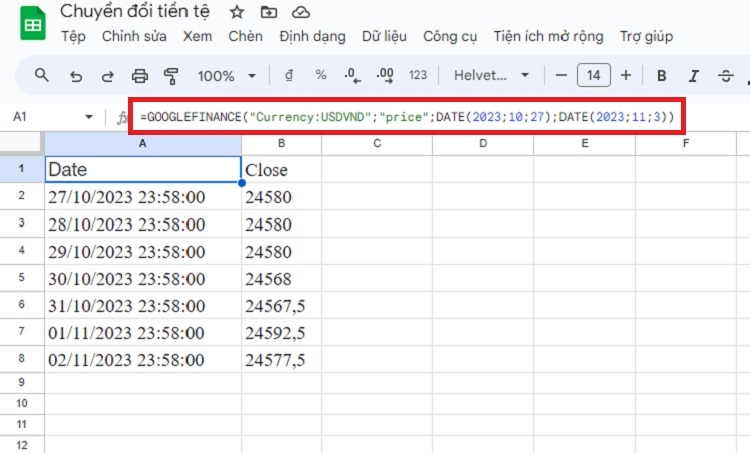
Task: Select column C header
Action: pyautogui.click(x=377, y=143)
